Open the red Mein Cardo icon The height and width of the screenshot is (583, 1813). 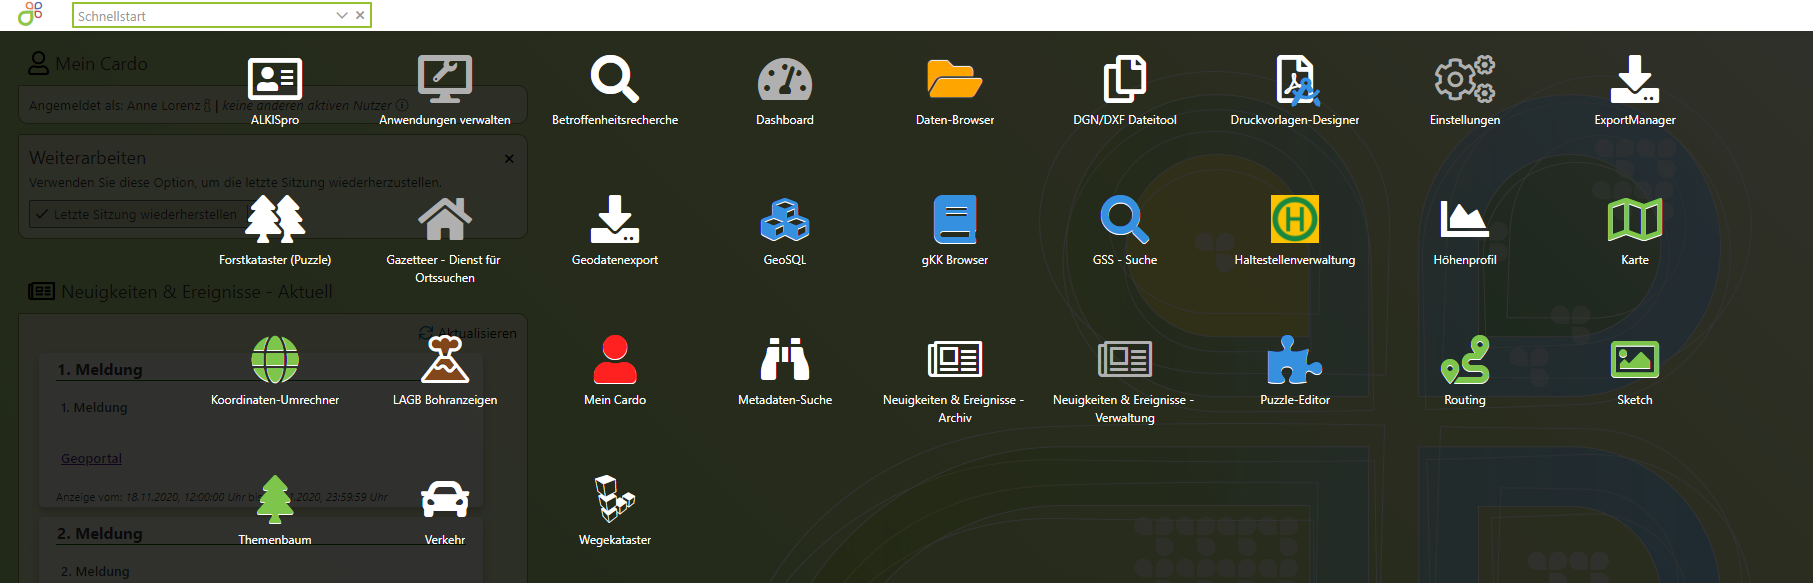coord(615,359)
